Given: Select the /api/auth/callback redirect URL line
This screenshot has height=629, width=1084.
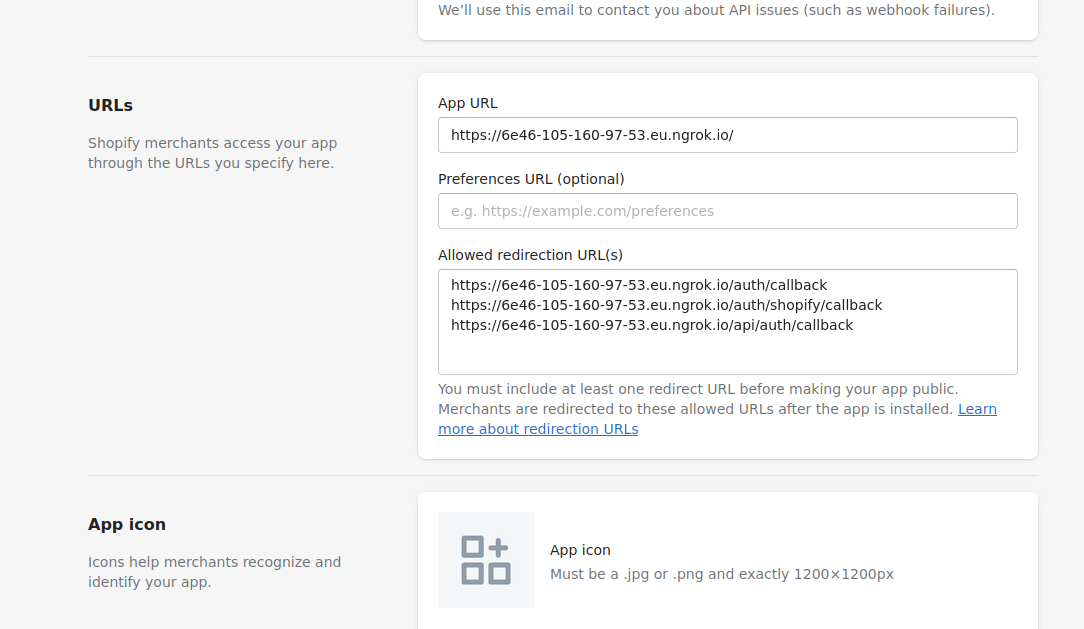Looking at the screenshot, I should [652, 325].
